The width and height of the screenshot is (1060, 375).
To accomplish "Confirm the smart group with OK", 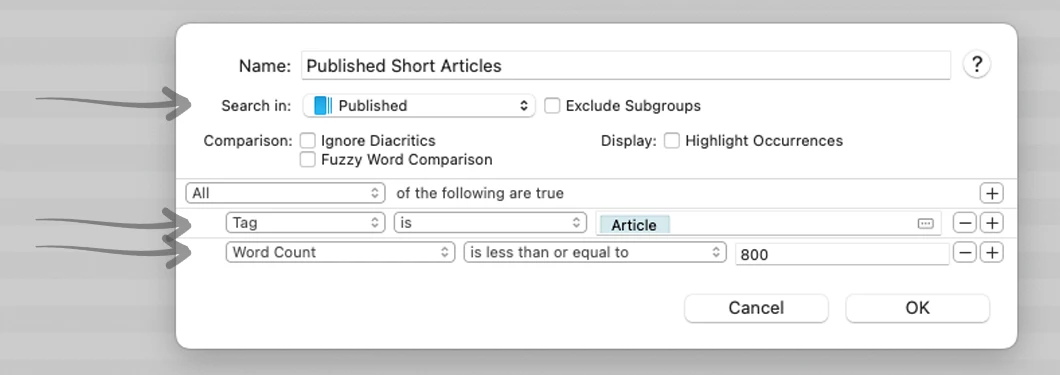I will (917, 308).
